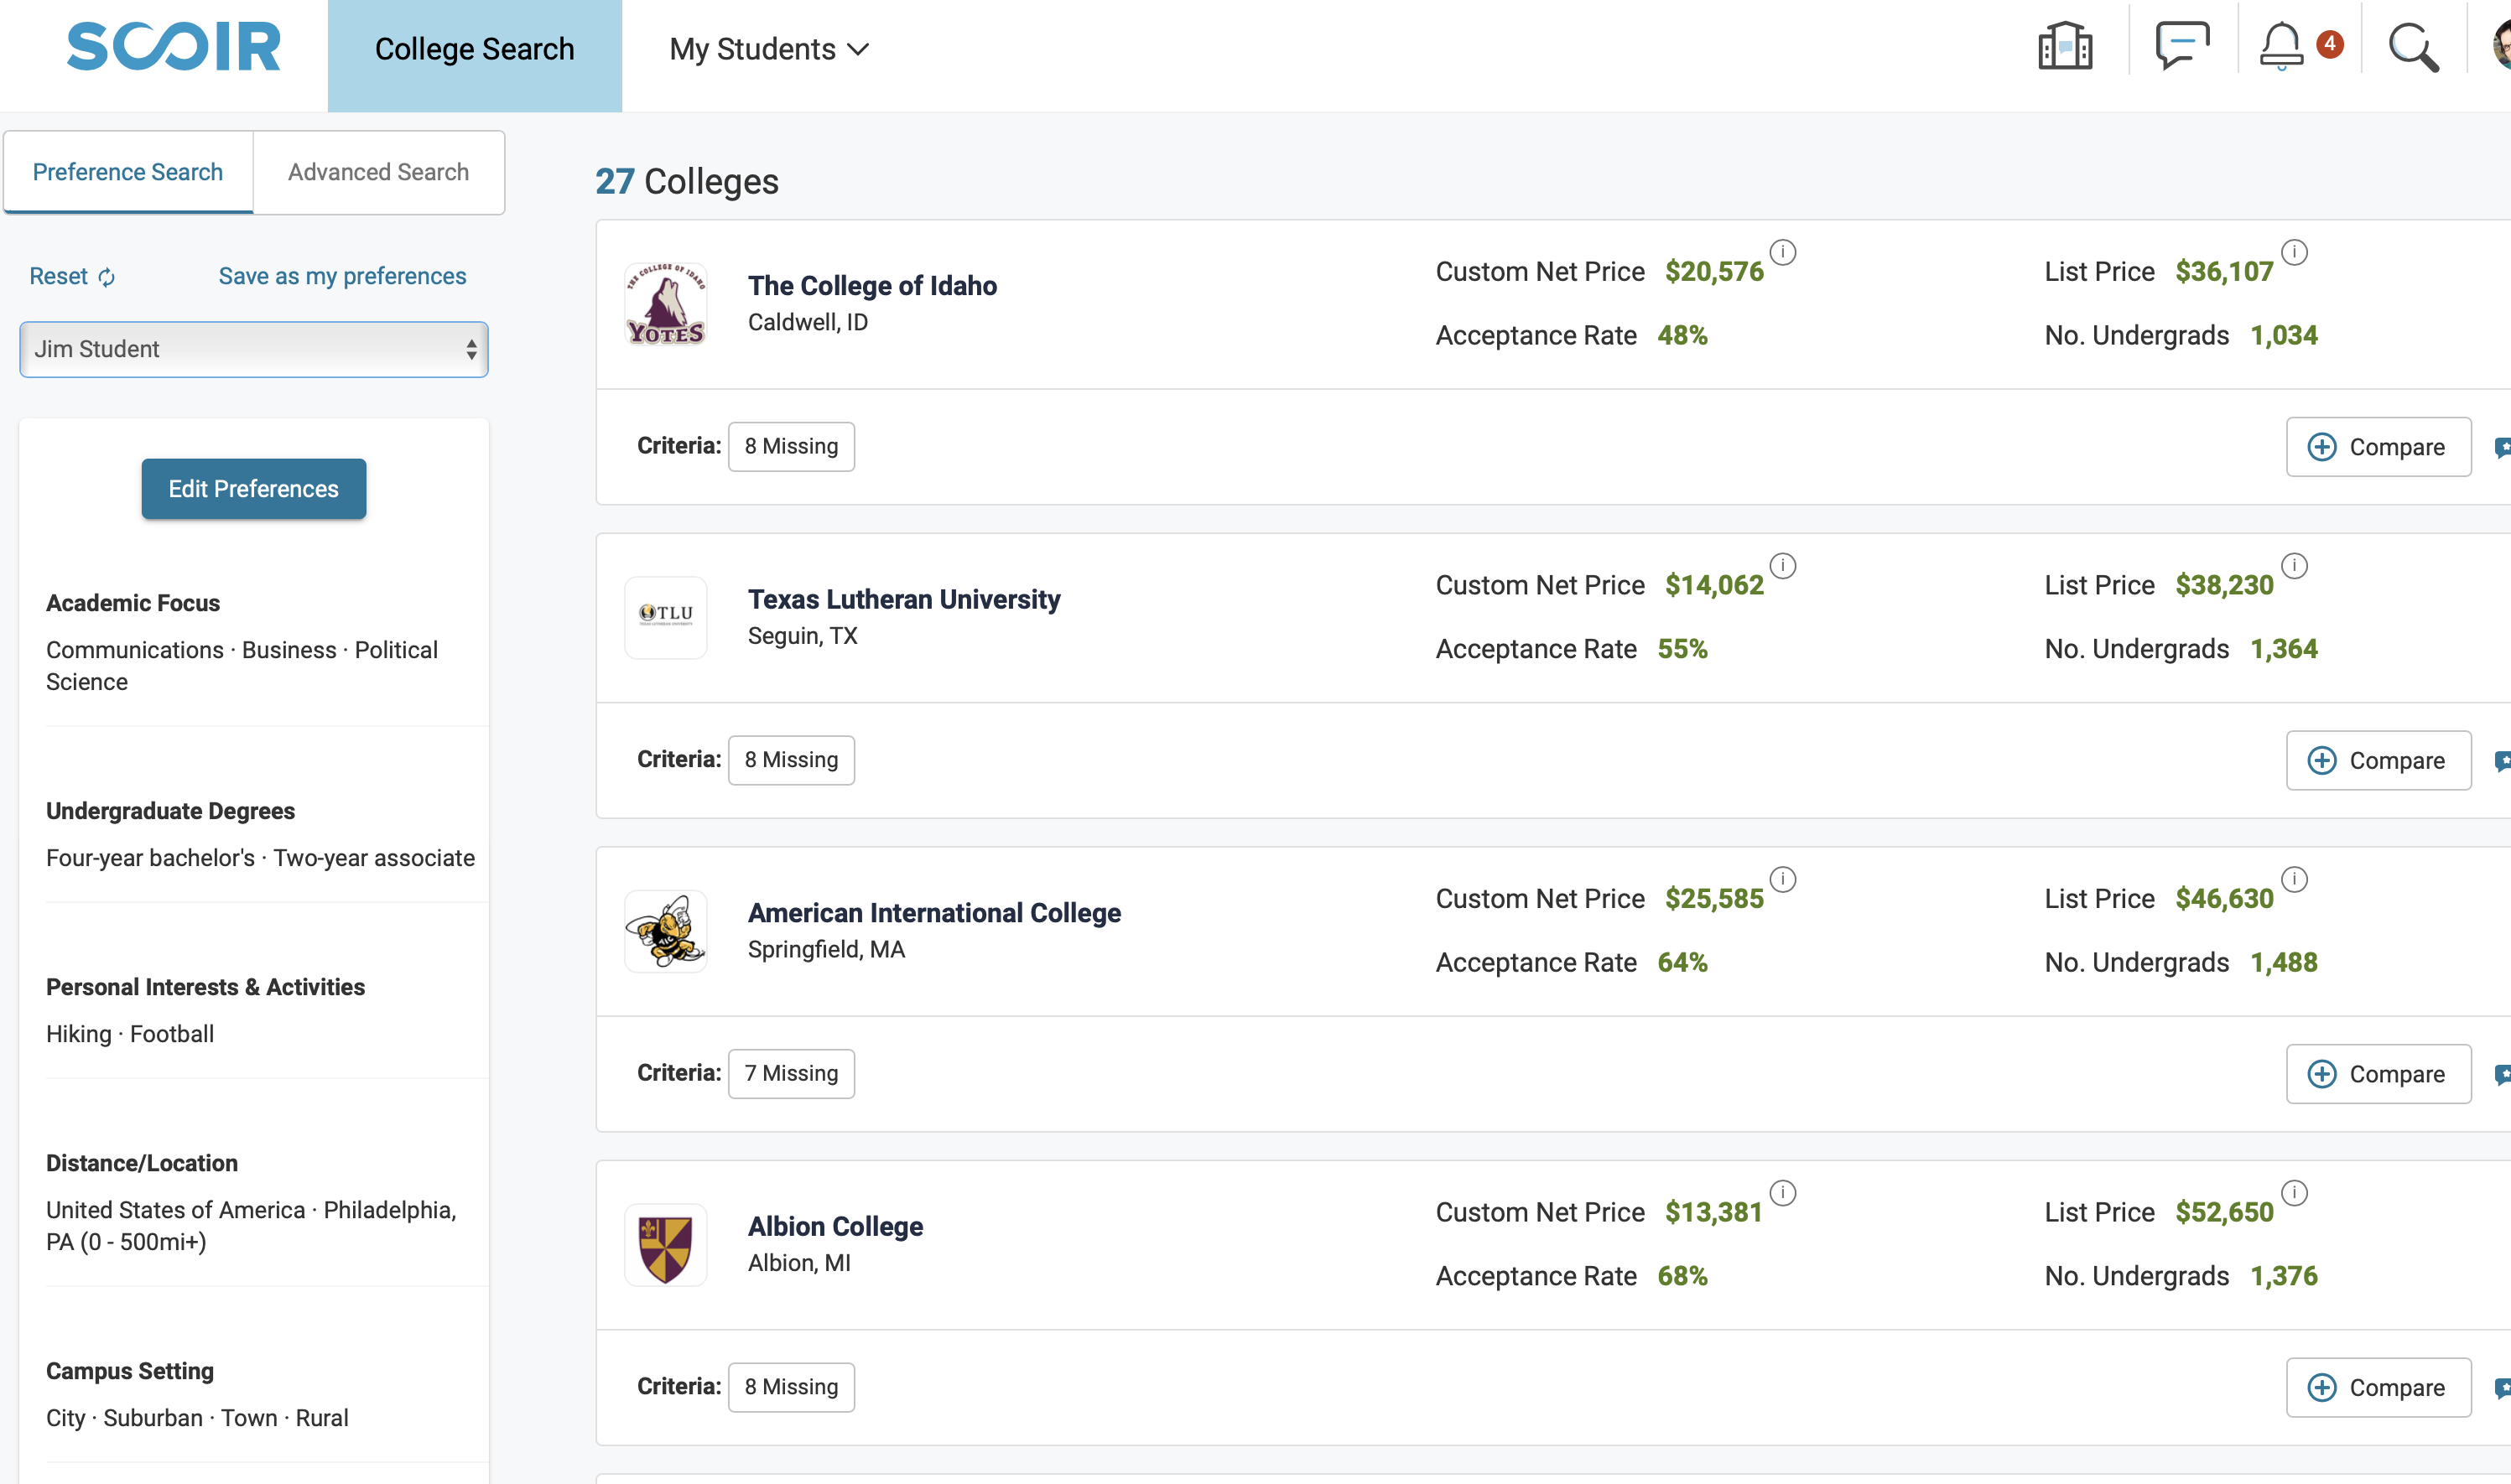Select the Preference Search tab
The image size is (2511, 1484).
coord(128,172)
